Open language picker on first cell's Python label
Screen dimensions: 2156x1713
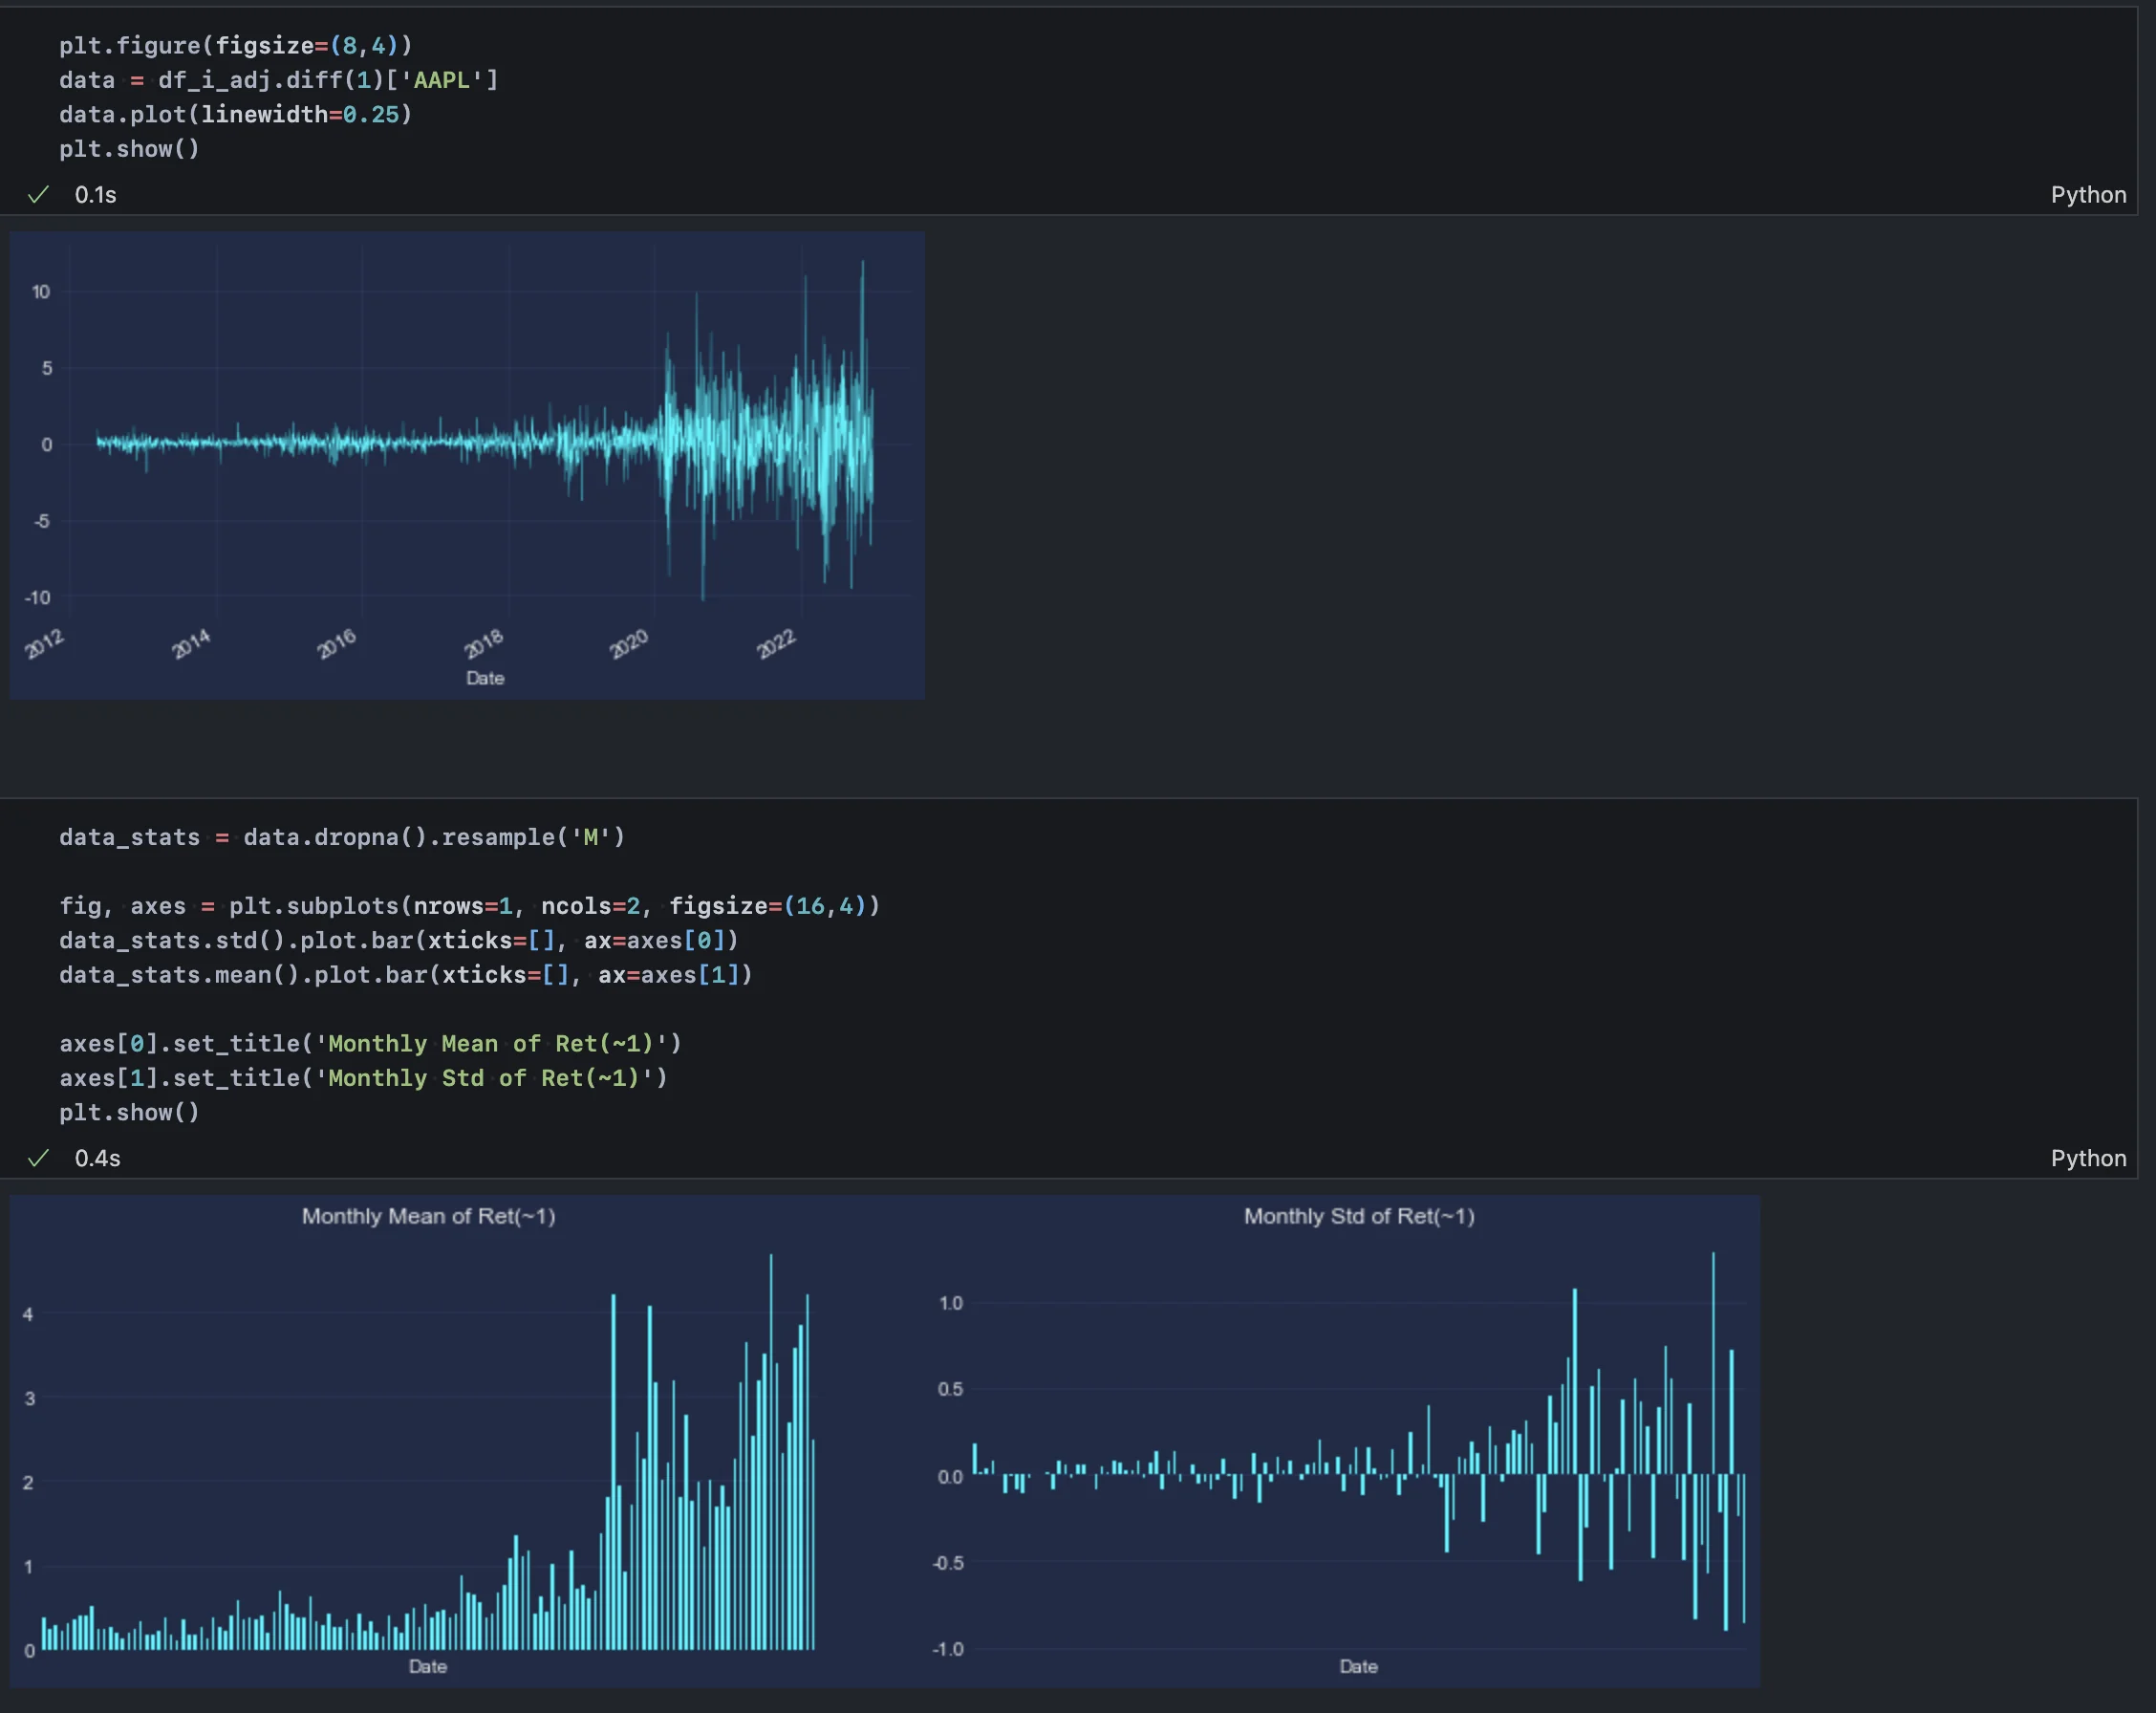pos(2088,195)
